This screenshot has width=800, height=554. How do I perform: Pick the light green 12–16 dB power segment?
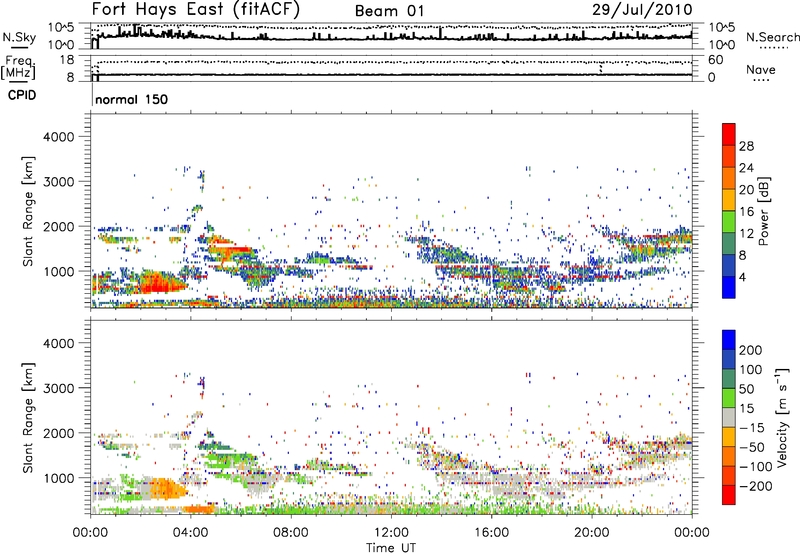pos(729,222)
